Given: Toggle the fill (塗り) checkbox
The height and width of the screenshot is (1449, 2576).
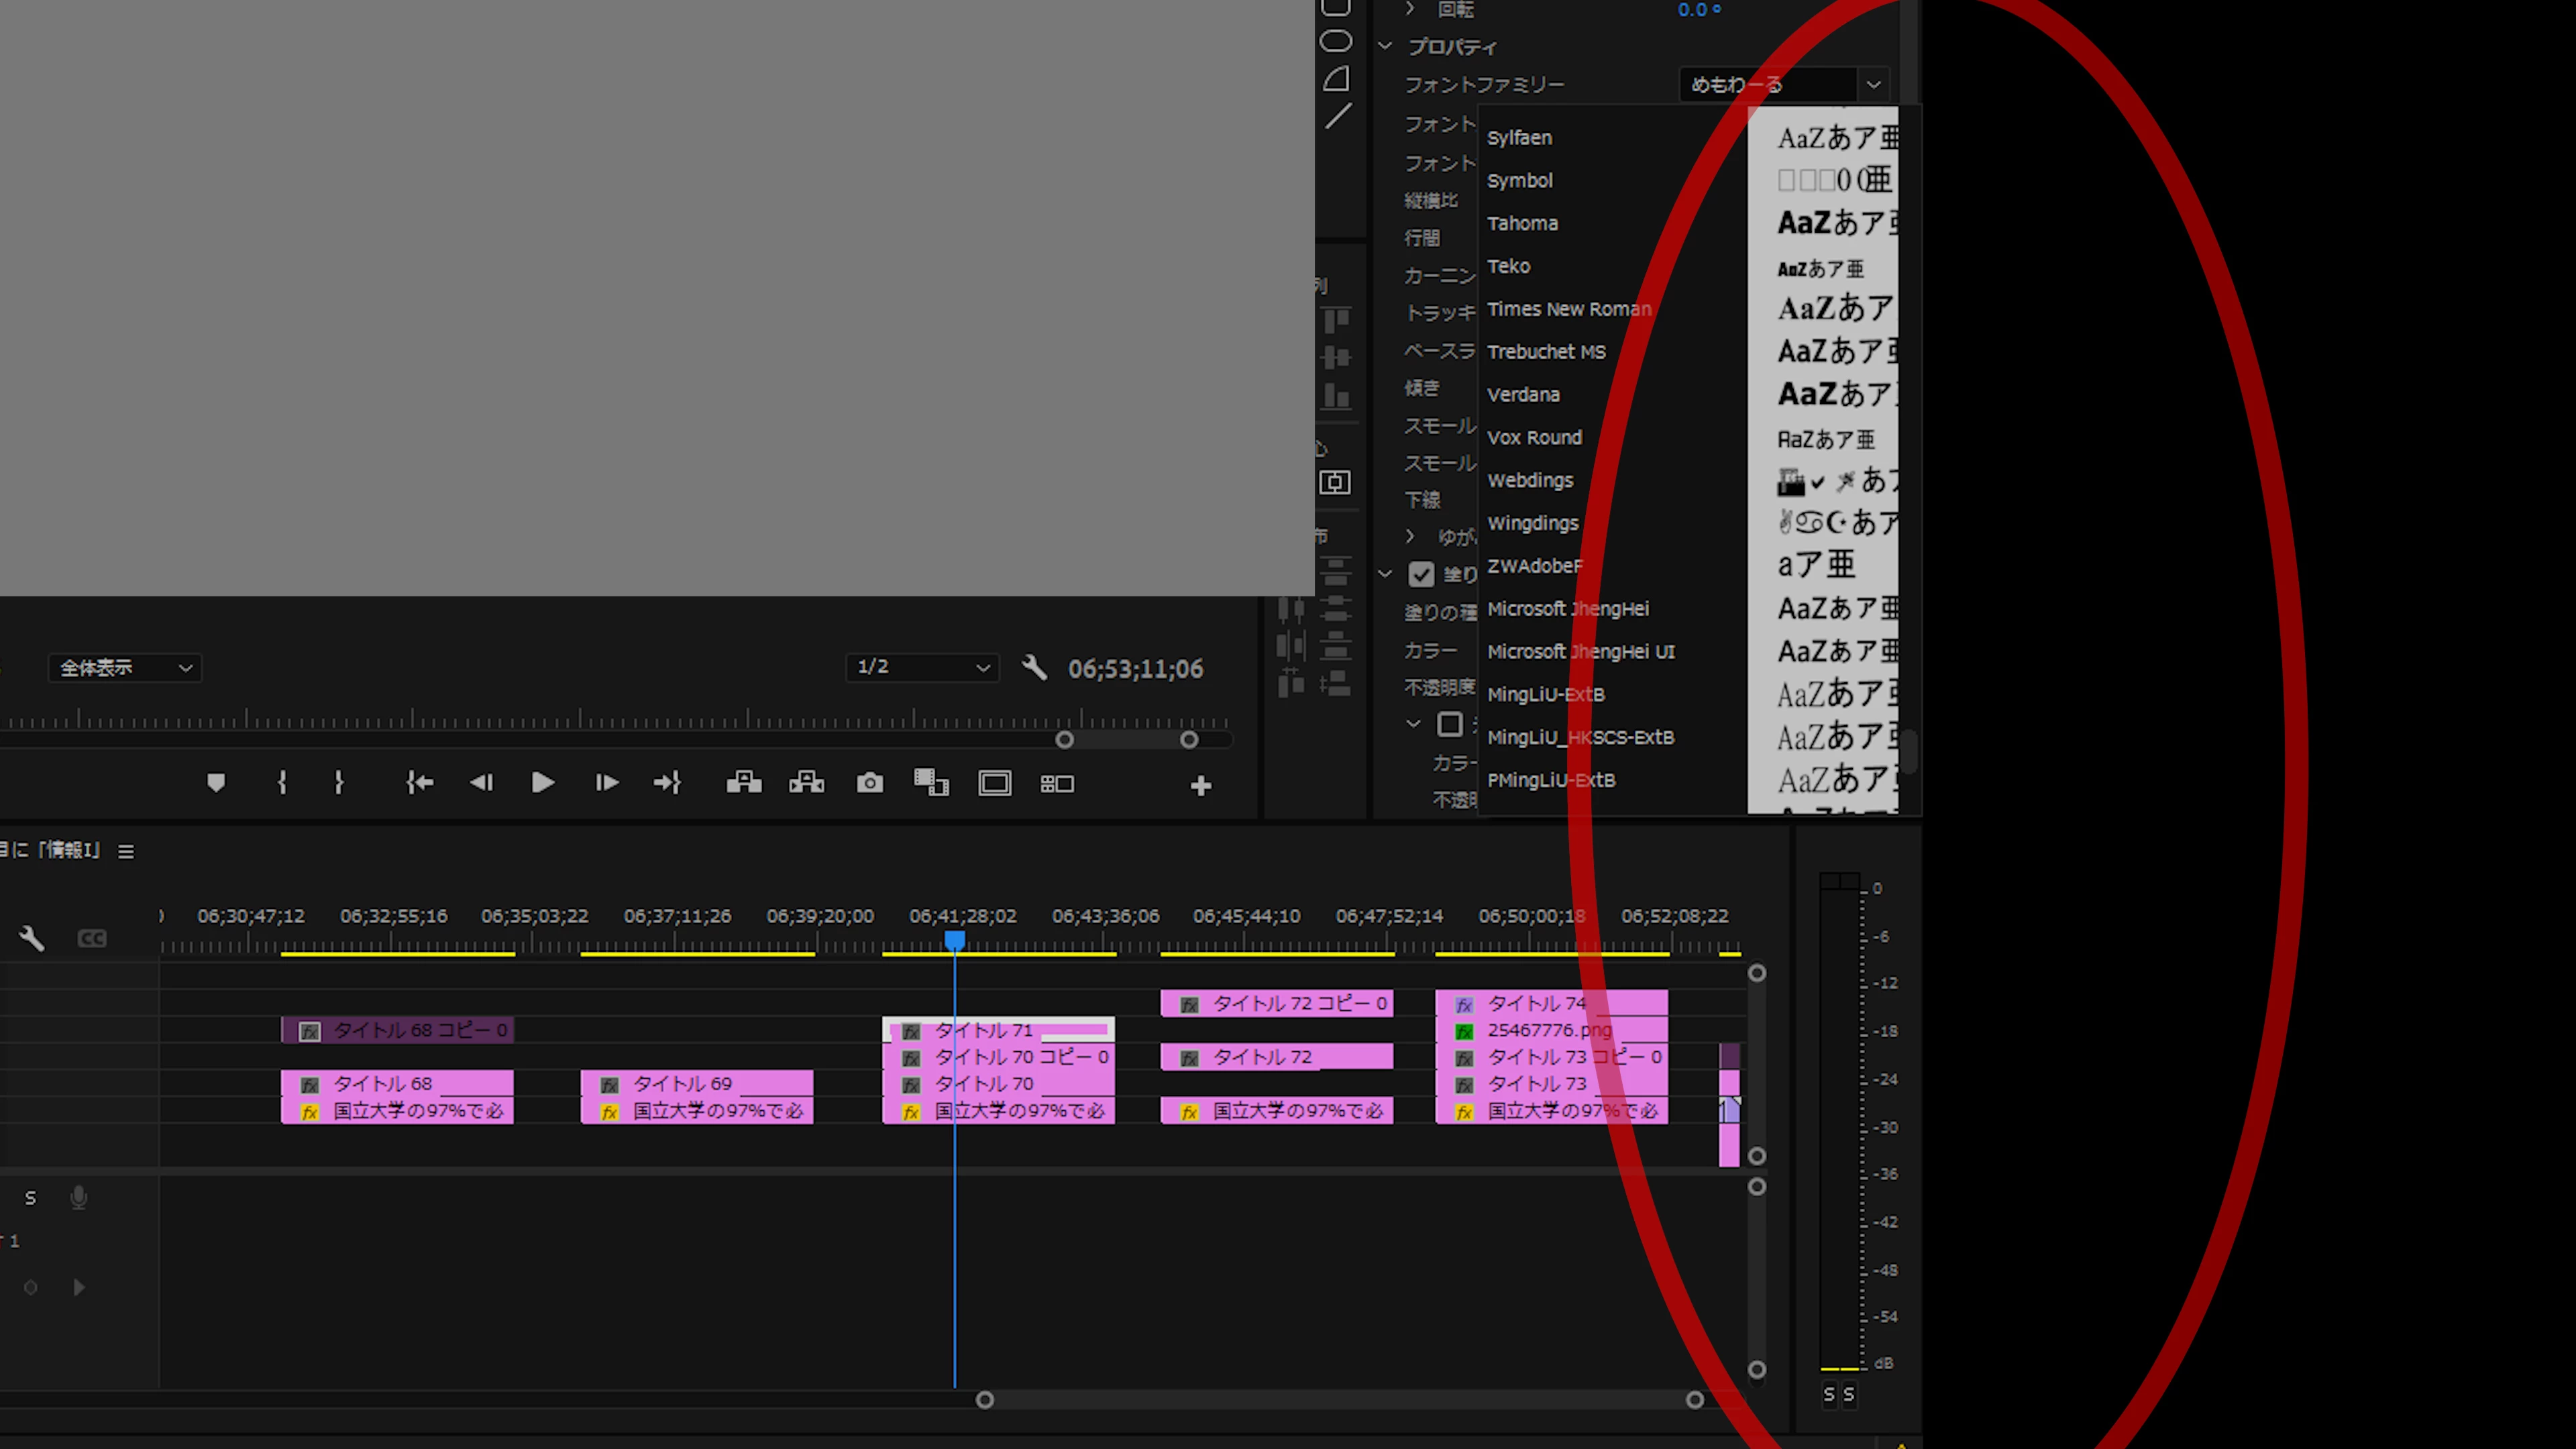Looking at the screenshot, I should coord(1421,574).
